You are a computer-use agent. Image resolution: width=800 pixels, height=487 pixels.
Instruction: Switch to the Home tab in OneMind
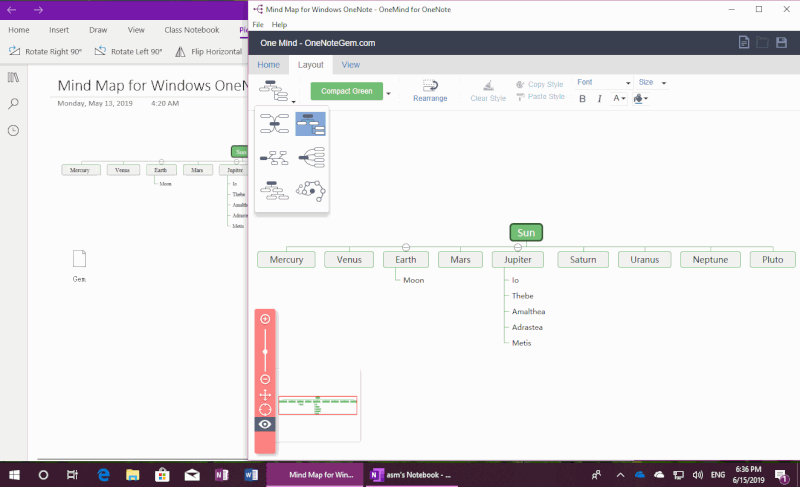(268, 65)
